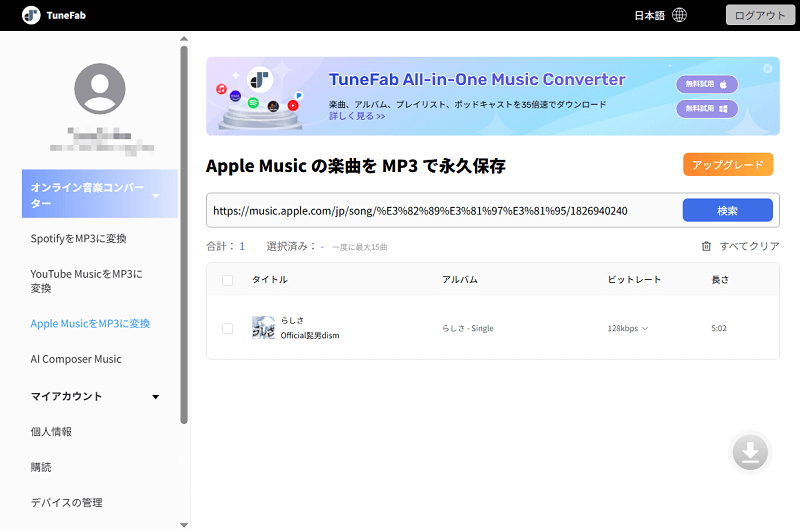Click the song title らしさ

point(292,320)
